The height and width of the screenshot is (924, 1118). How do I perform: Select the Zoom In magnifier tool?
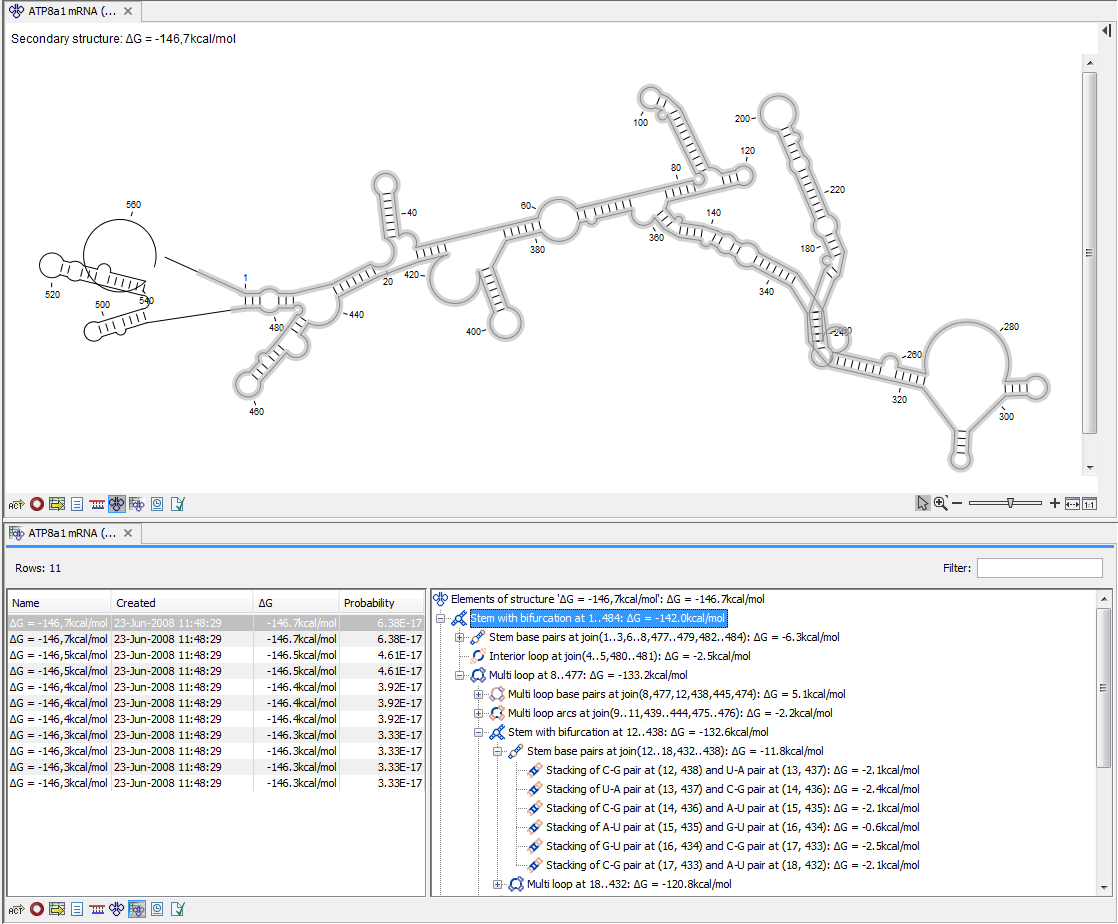941,503
